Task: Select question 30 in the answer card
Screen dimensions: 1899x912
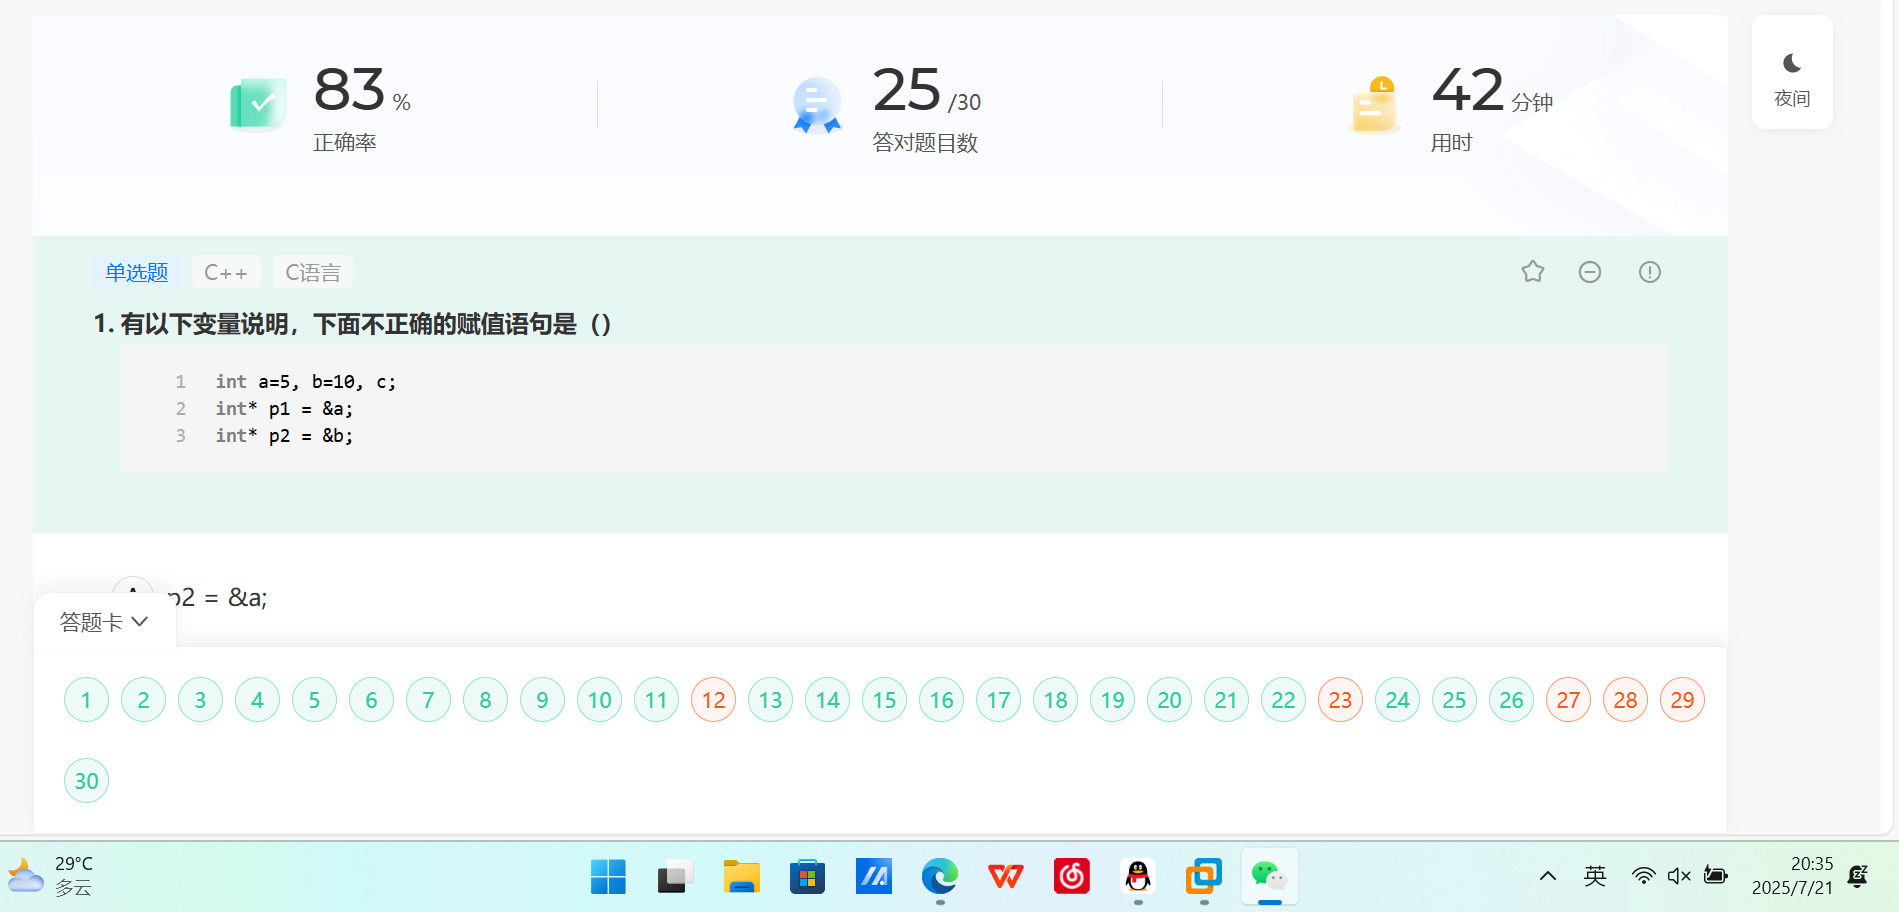Action: pyautogui.click(x=86, y=780)
